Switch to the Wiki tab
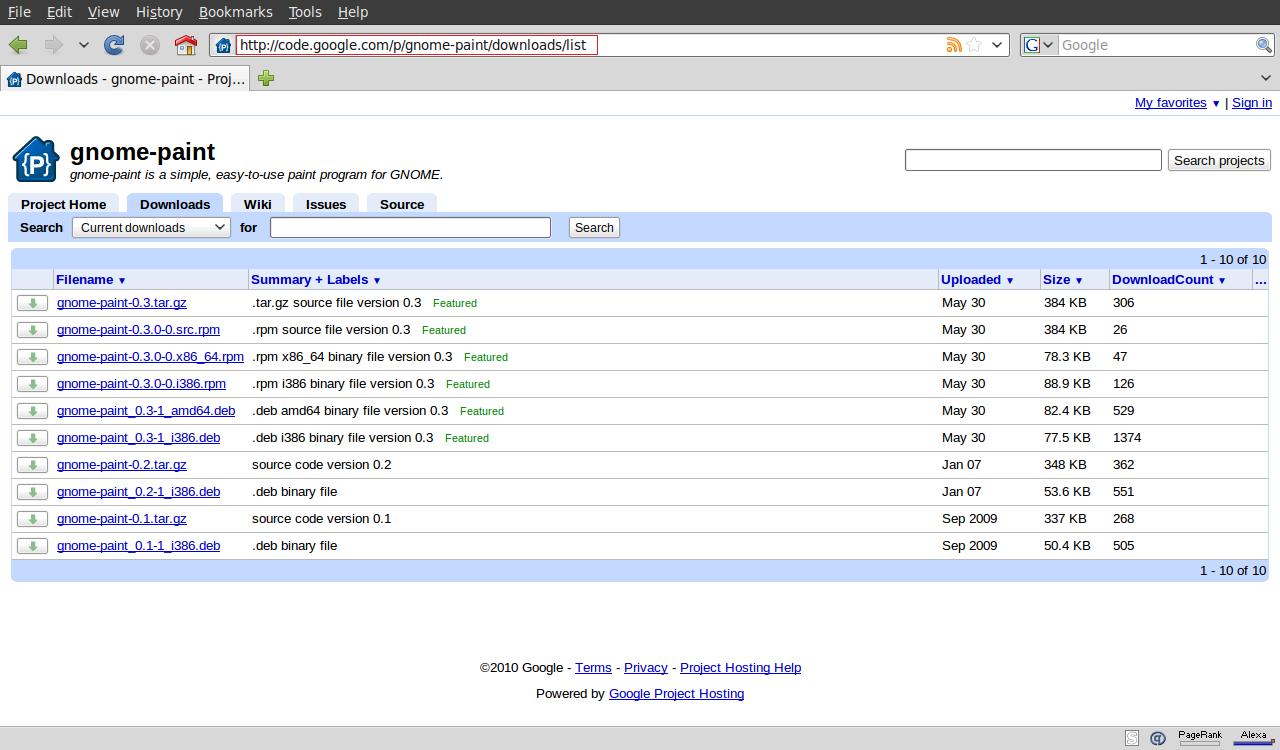 (x=258, y=204)
